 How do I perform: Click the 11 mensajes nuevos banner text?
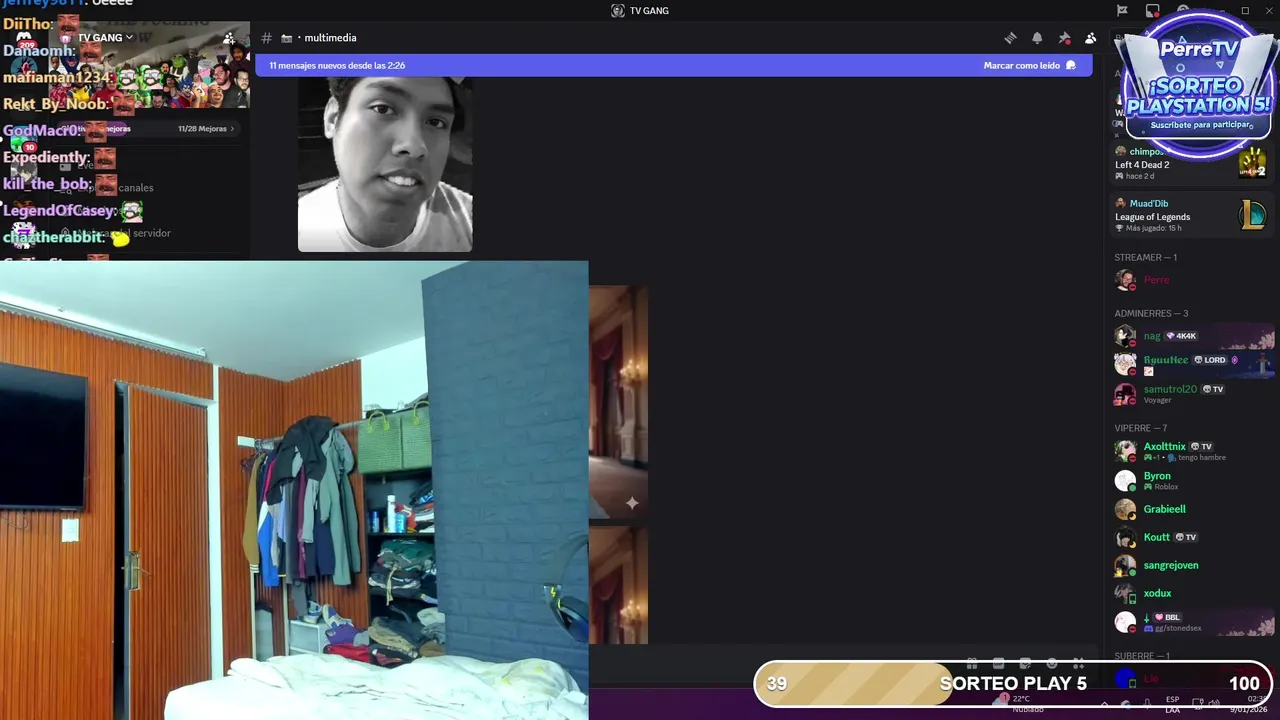(337, 65)
